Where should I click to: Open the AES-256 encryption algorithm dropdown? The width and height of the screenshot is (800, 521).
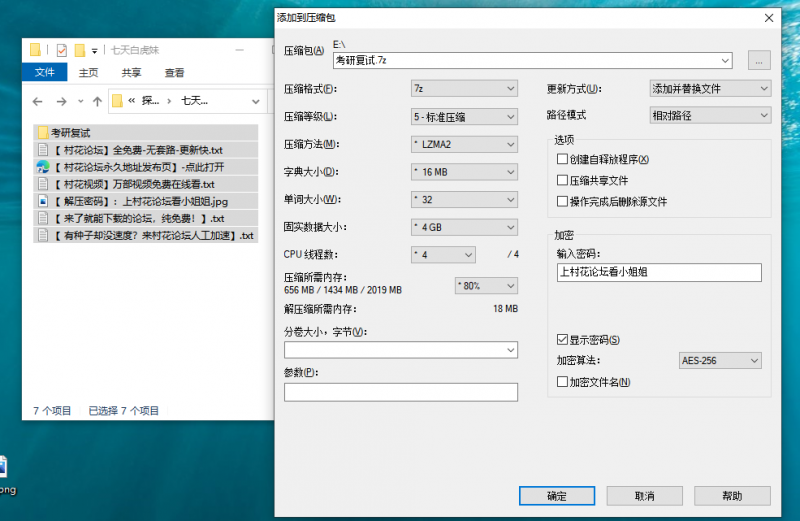click(x=720, y=360)
